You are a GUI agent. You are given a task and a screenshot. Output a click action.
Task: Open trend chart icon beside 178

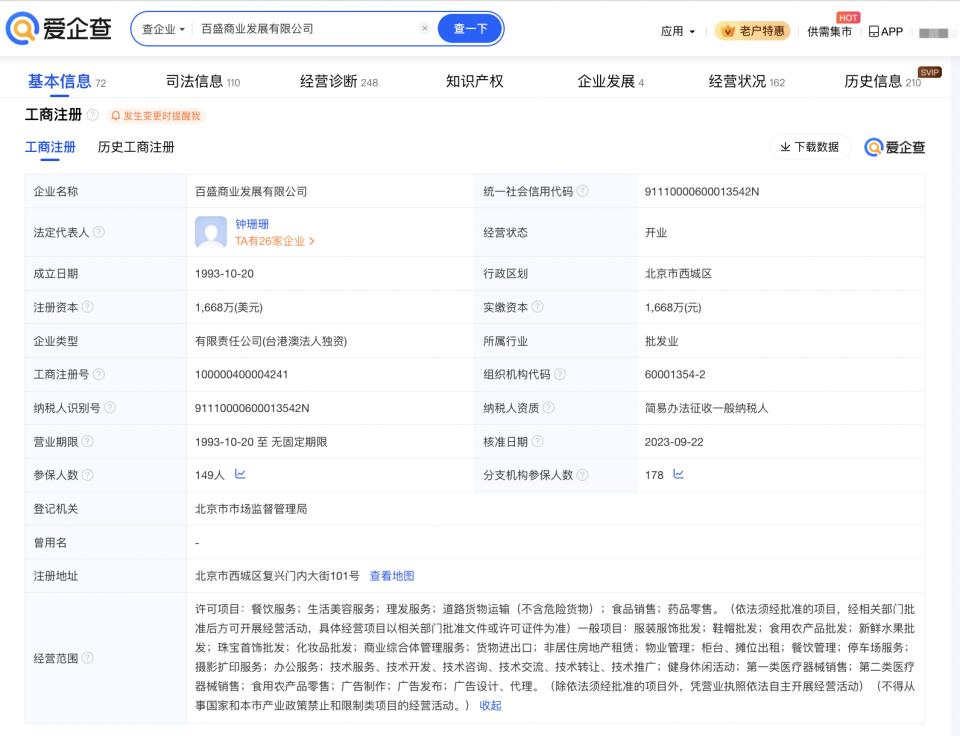(x=678, y=474)
